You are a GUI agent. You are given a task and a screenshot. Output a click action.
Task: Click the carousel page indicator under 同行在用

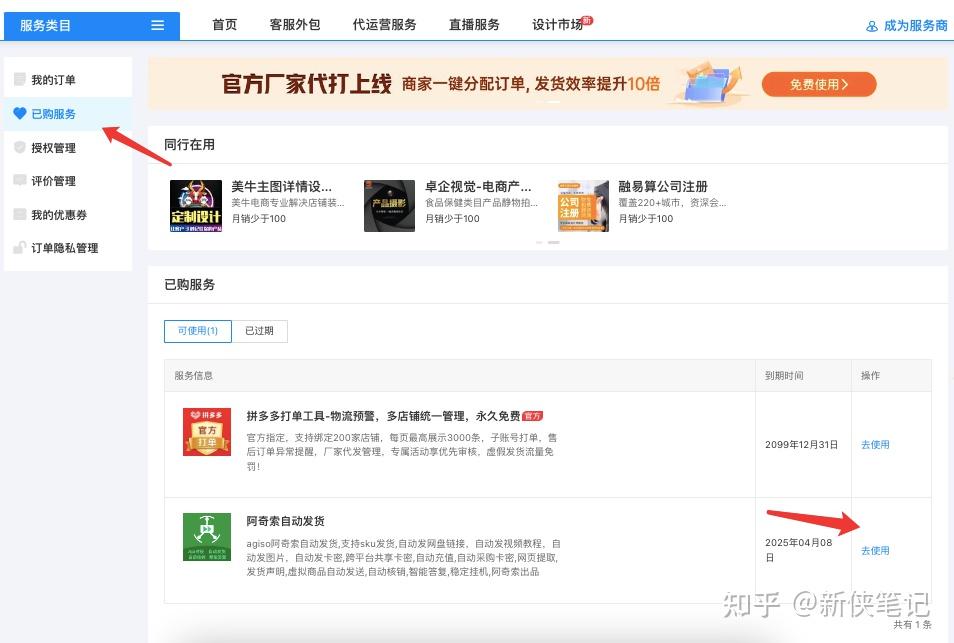point(547,242)
